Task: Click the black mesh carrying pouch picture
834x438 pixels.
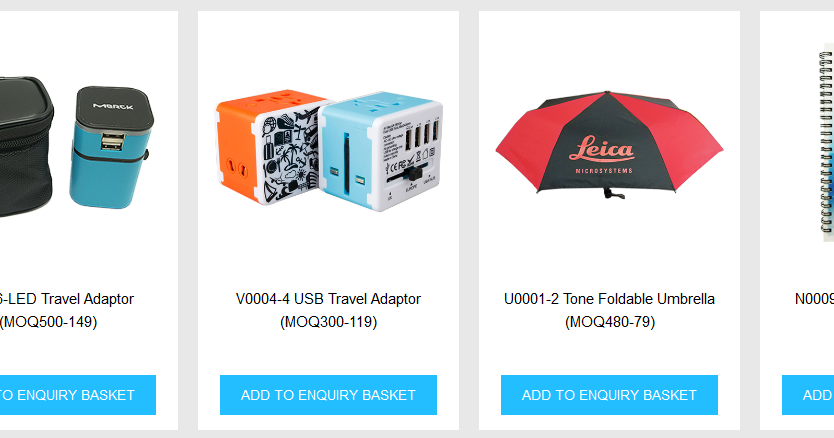Action: (26, 146)
